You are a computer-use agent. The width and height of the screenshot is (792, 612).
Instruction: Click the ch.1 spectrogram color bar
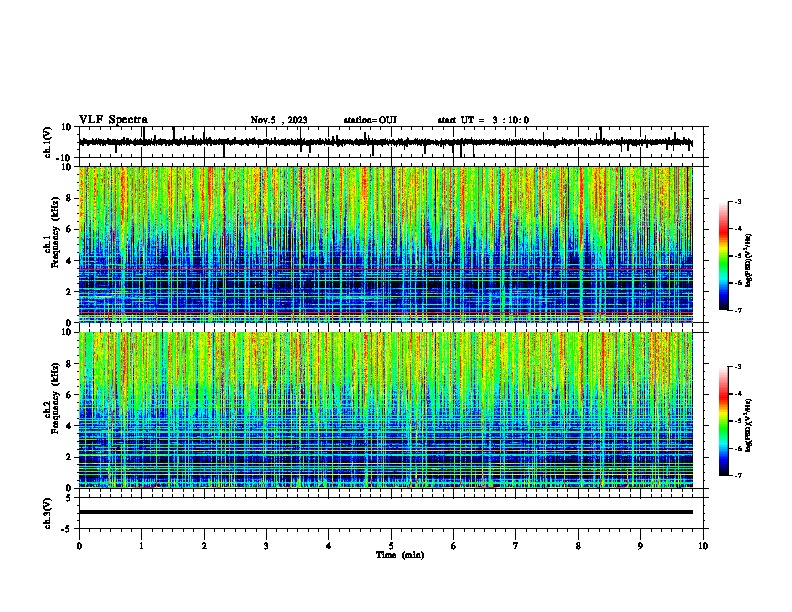point(724,256)
